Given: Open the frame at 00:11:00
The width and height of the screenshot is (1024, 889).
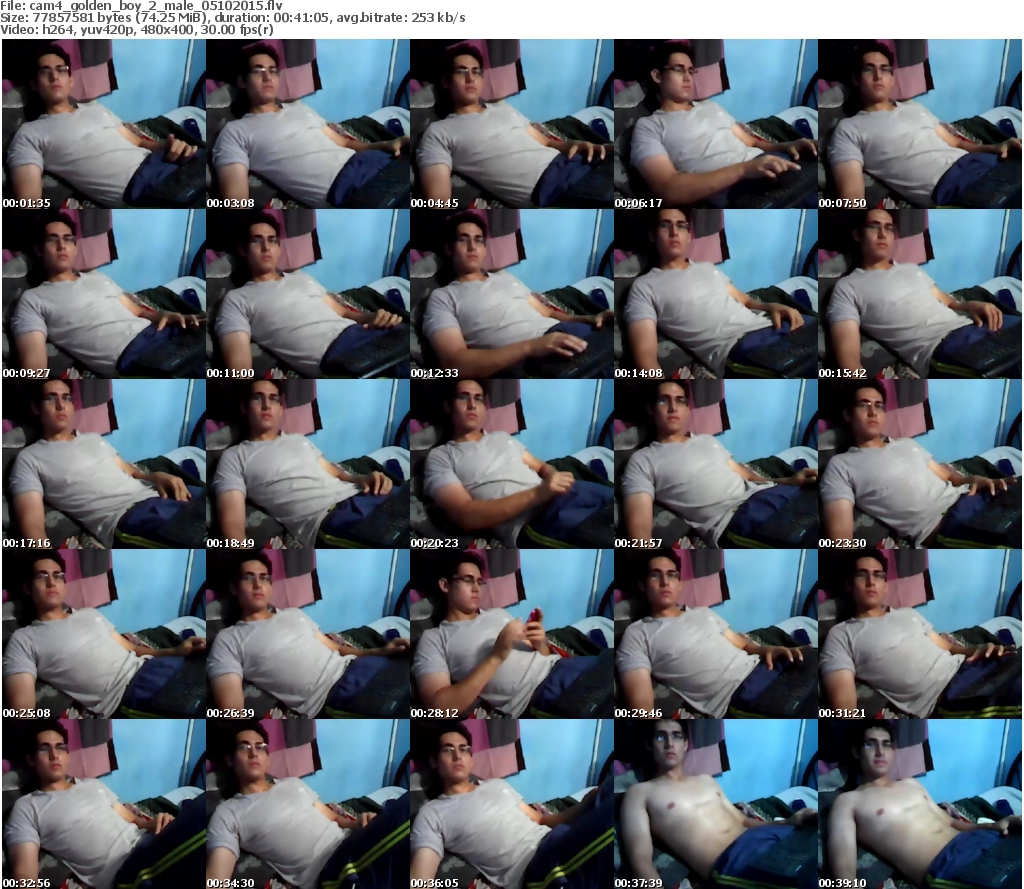Looking at the screenshot, I should coord(308,294).
